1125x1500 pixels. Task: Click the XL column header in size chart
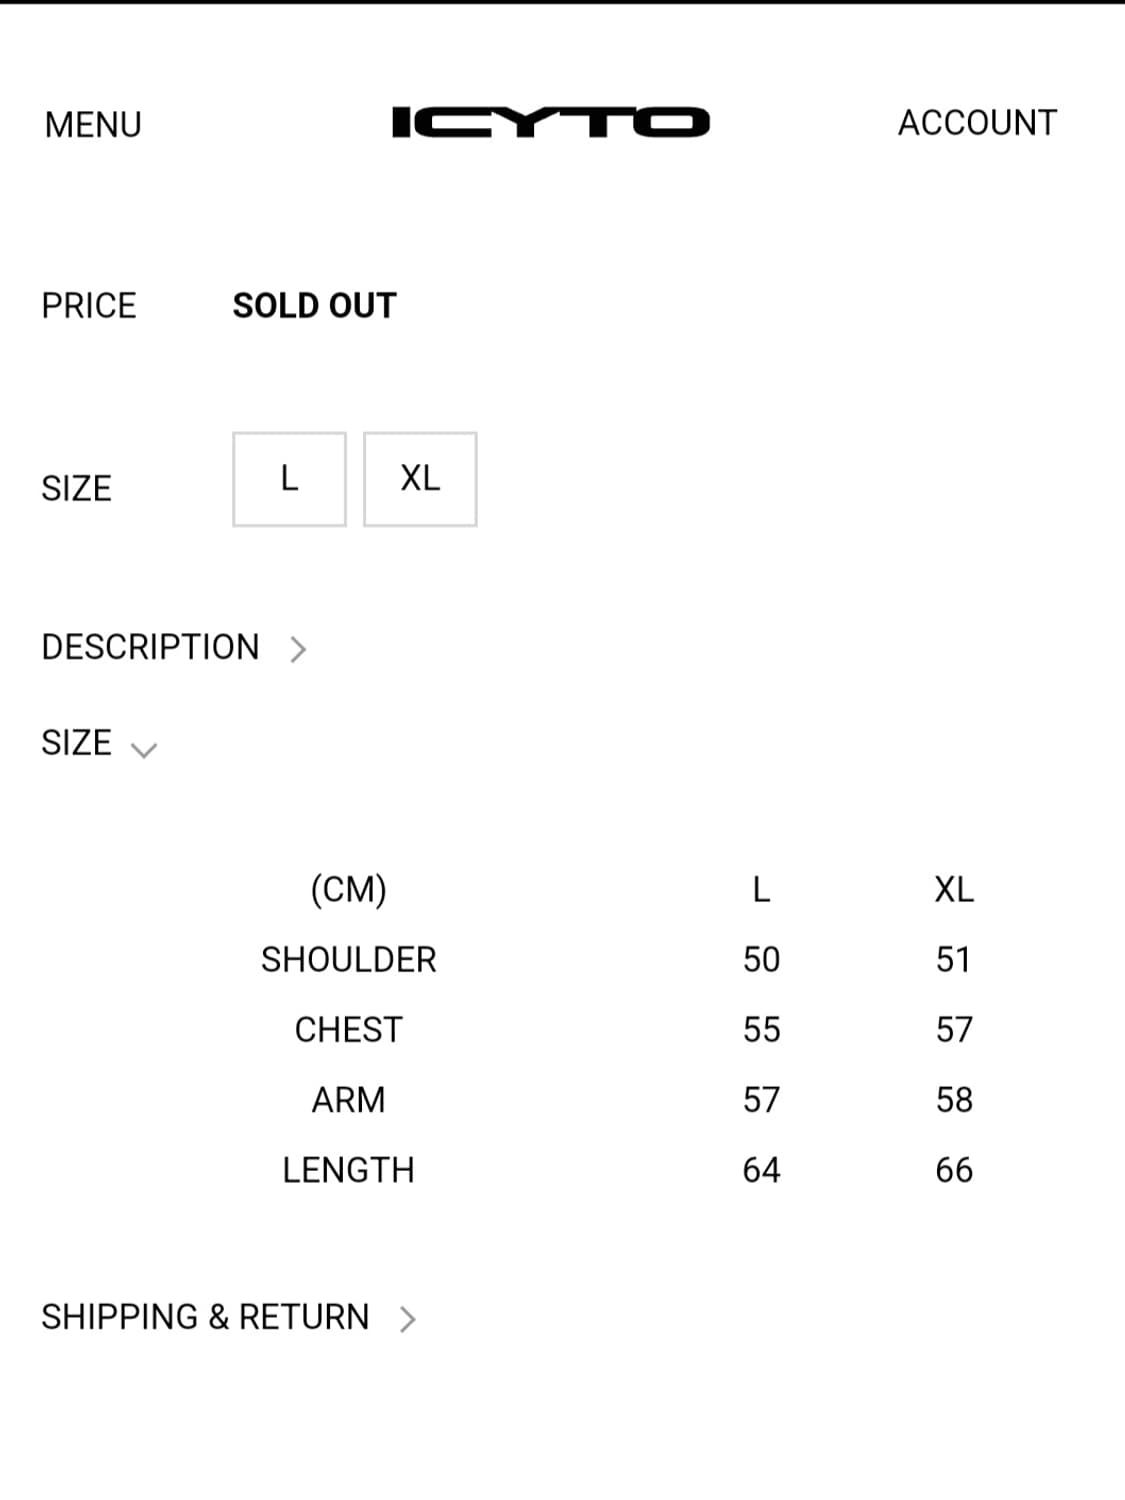[954, 889]
